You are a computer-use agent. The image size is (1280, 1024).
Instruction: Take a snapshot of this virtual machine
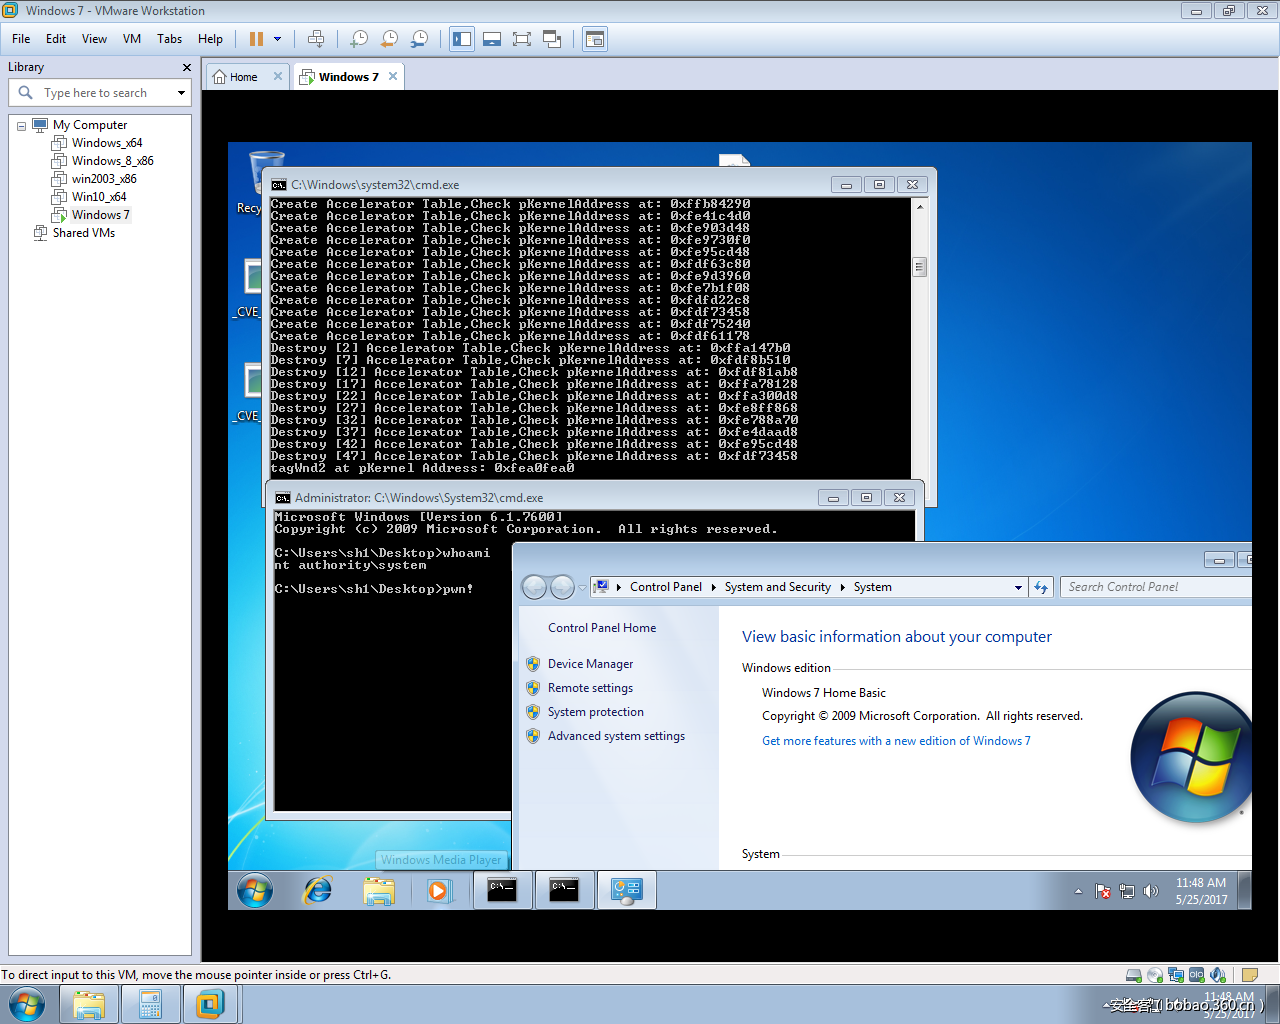point(359,39)
